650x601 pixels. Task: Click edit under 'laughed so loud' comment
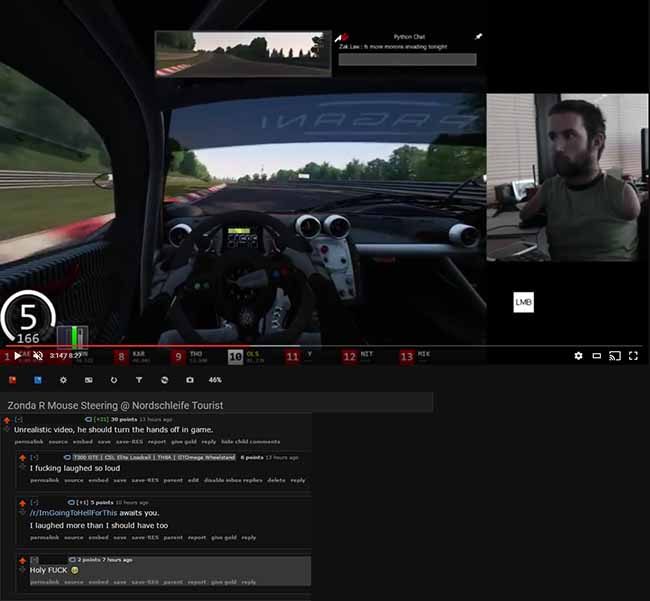193,480
